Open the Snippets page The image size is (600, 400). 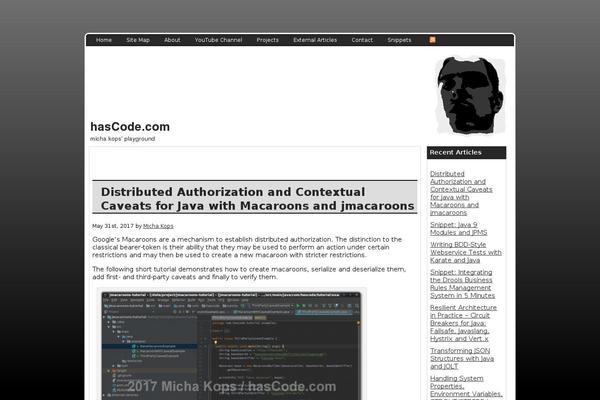coord(399,40)
